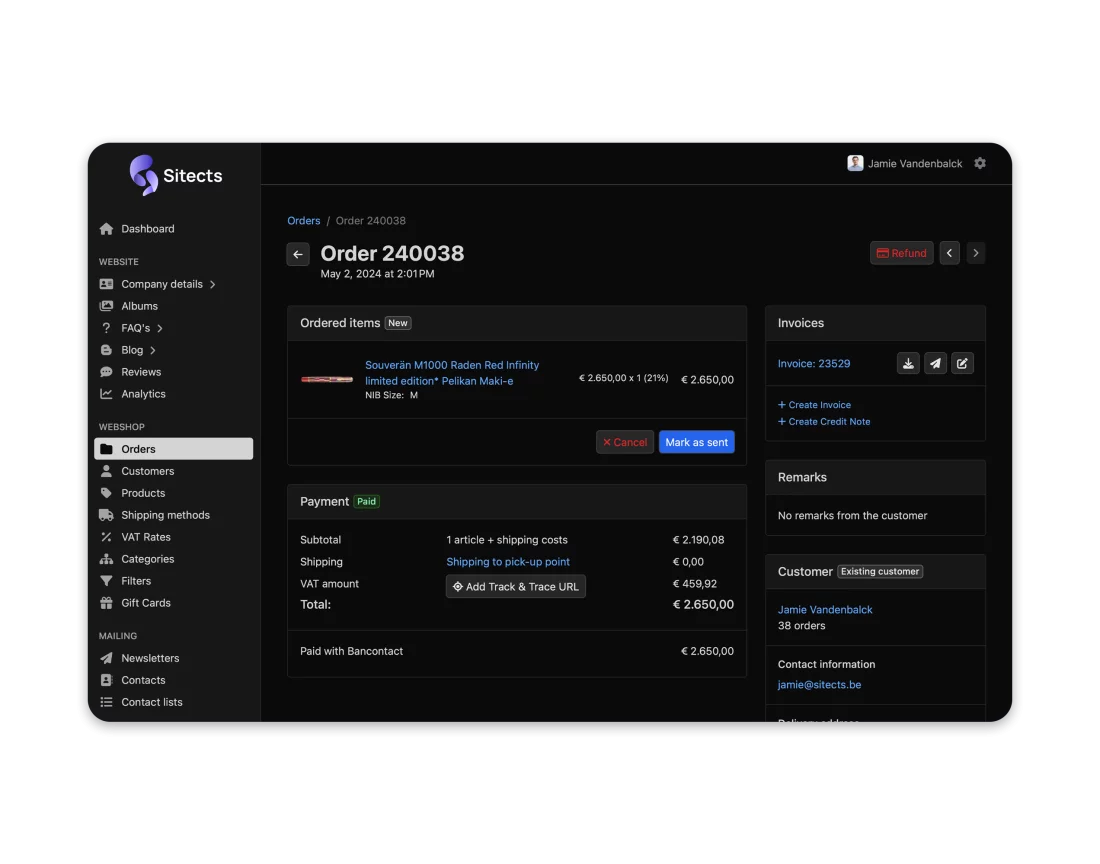
Task: Click Add Track & Trace URL
Action: point(516,586)
